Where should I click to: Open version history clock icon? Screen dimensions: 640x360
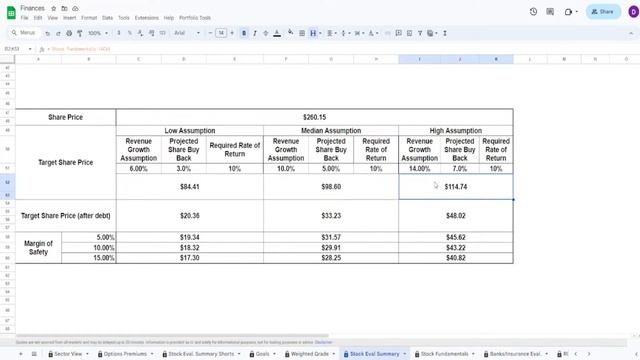533,12
